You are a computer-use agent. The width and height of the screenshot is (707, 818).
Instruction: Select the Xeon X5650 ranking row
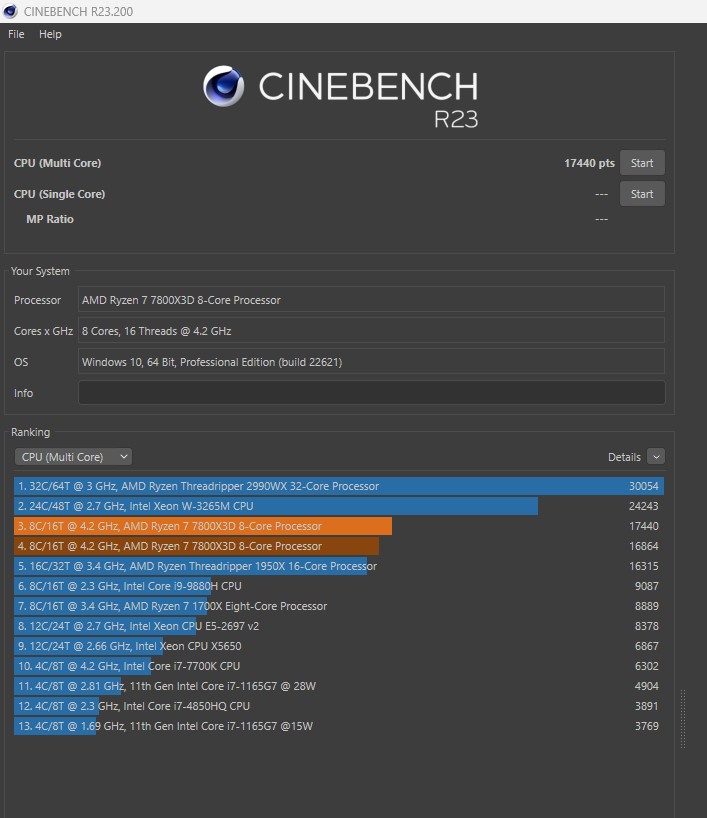tap(339, 646)
